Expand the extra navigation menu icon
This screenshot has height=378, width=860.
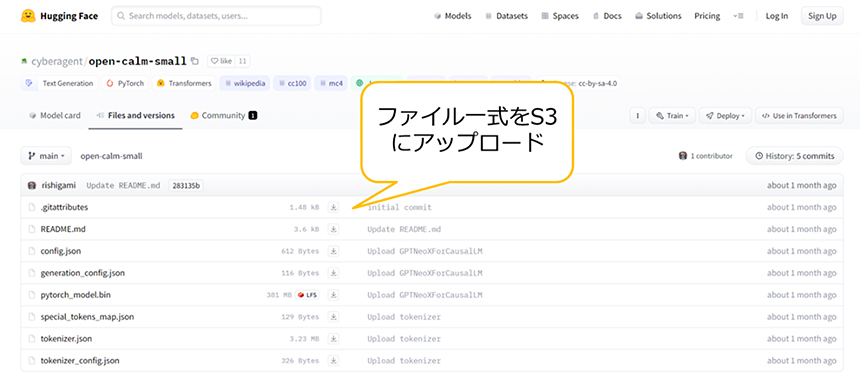[x=738, y=16]
